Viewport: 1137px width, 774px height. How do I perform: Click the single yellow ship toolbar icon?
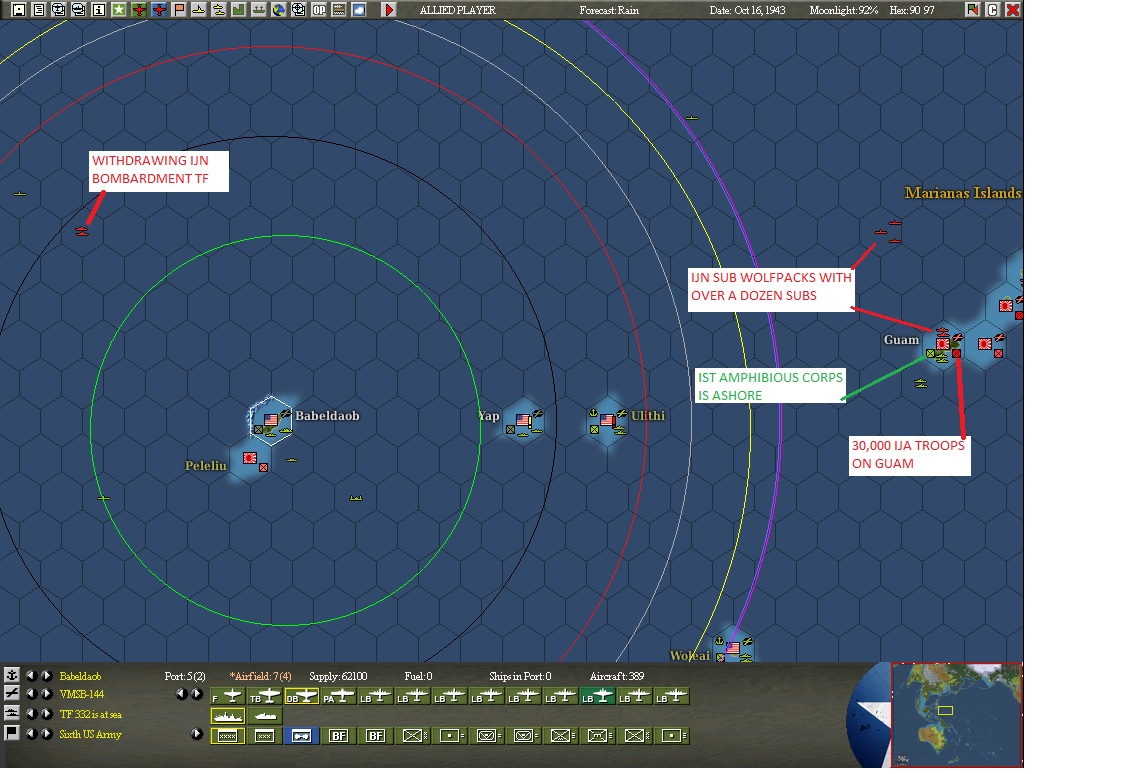click(199, 10)
